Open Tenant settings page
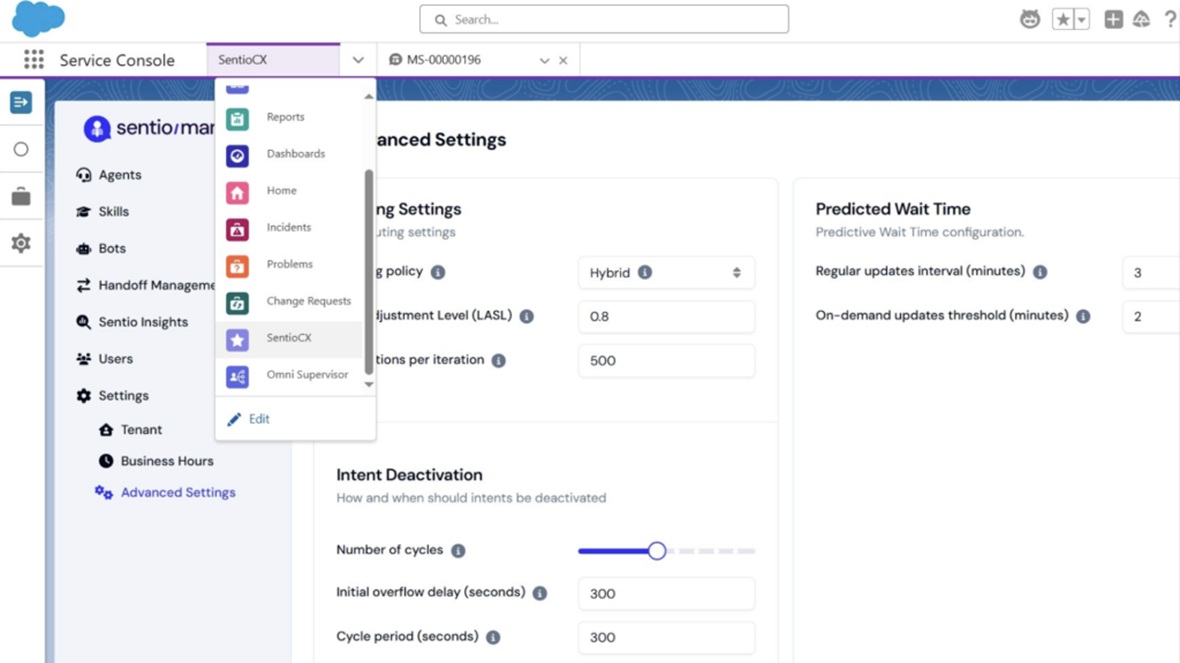This screenshot has width=1180, height=663. (131, 430)
